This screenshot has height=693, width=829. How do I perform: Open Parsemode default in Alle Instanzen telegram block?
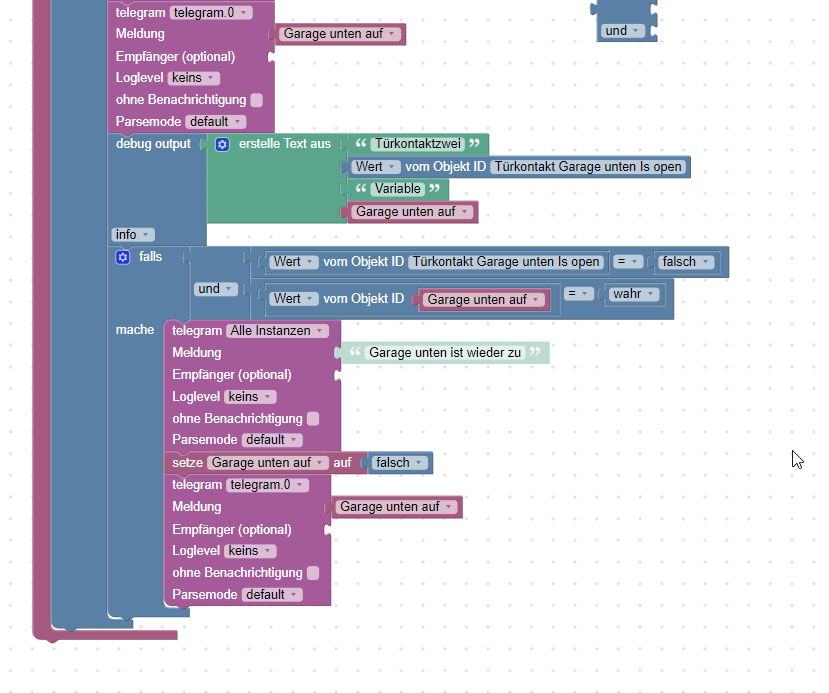[x=272, y=440]
